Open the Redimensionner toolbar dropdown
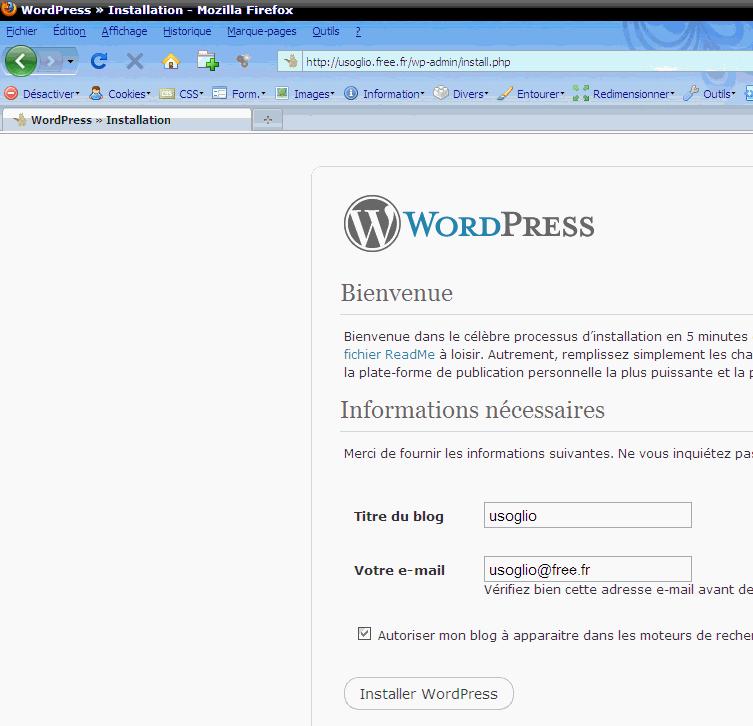This screenshot has height=726, width=753. 633,94
